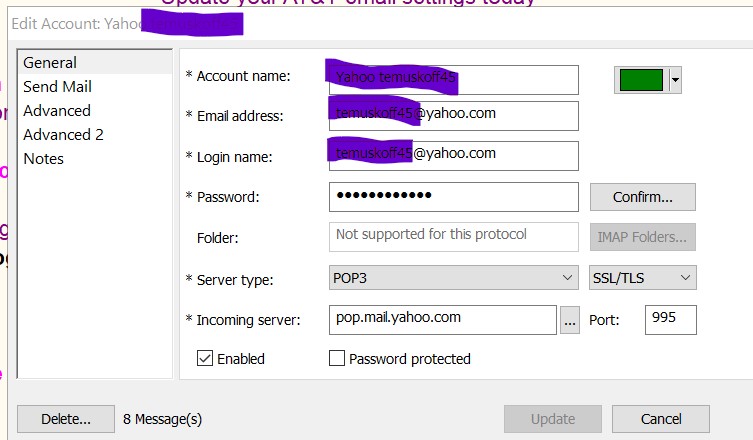Image resolution: width=753 pixels, height=440 pixels.
Task: Toggle the Enabled checkbox
Action: tap(205, 358)
